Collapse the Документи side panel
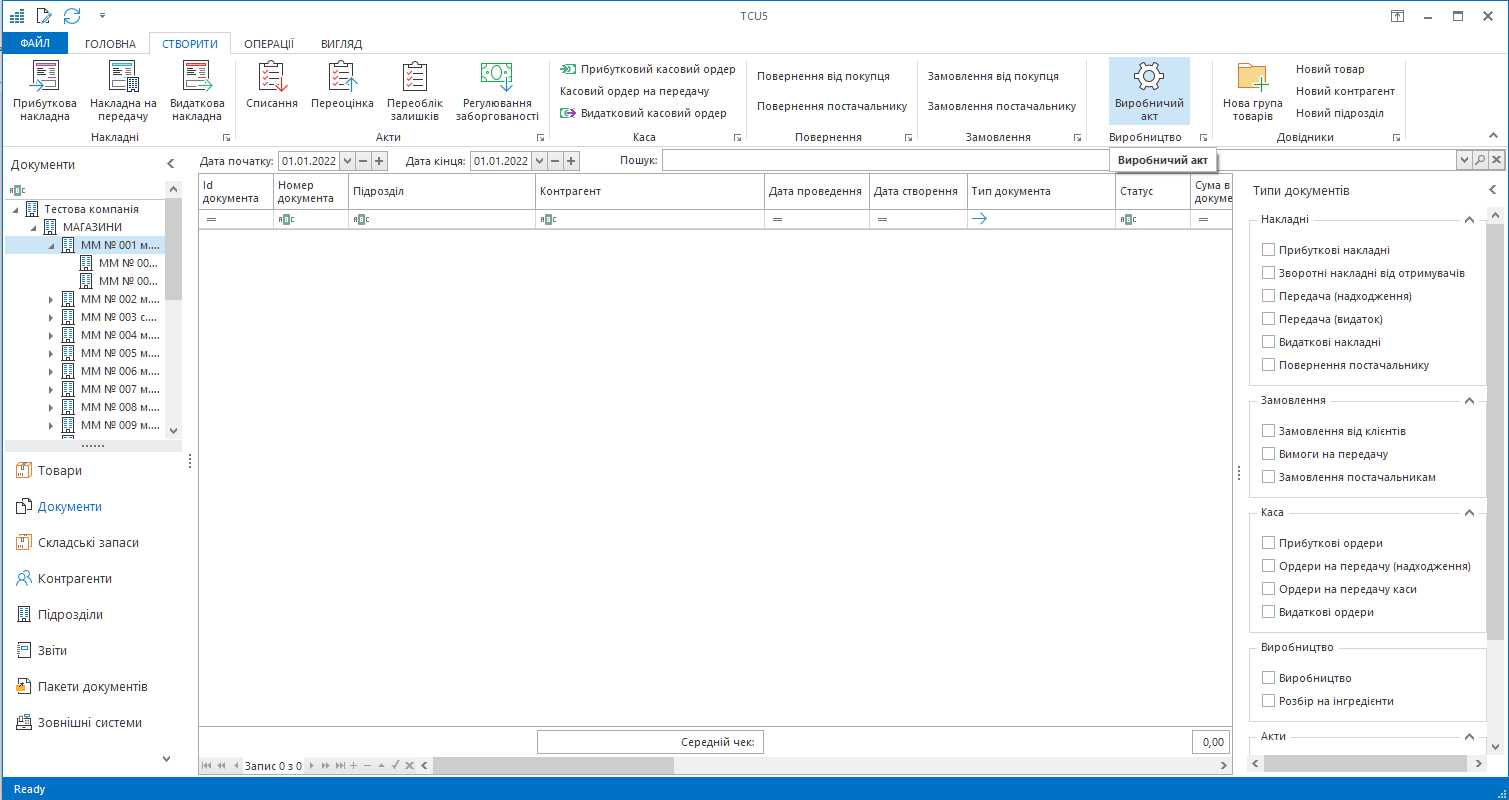Screen dimensions: 1509x800 click(170, 164)
